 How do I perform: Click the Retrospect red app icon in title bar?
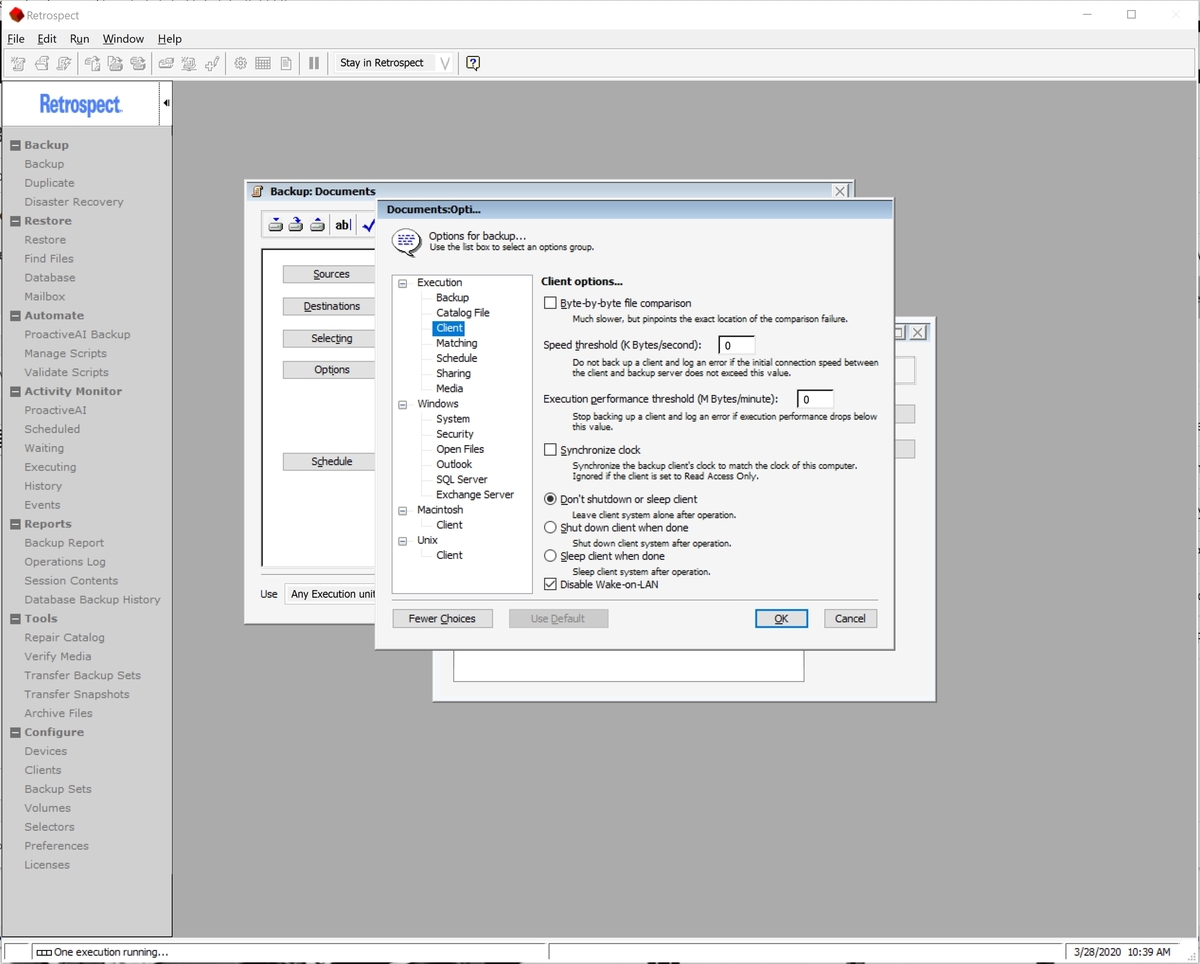[15, 15]
